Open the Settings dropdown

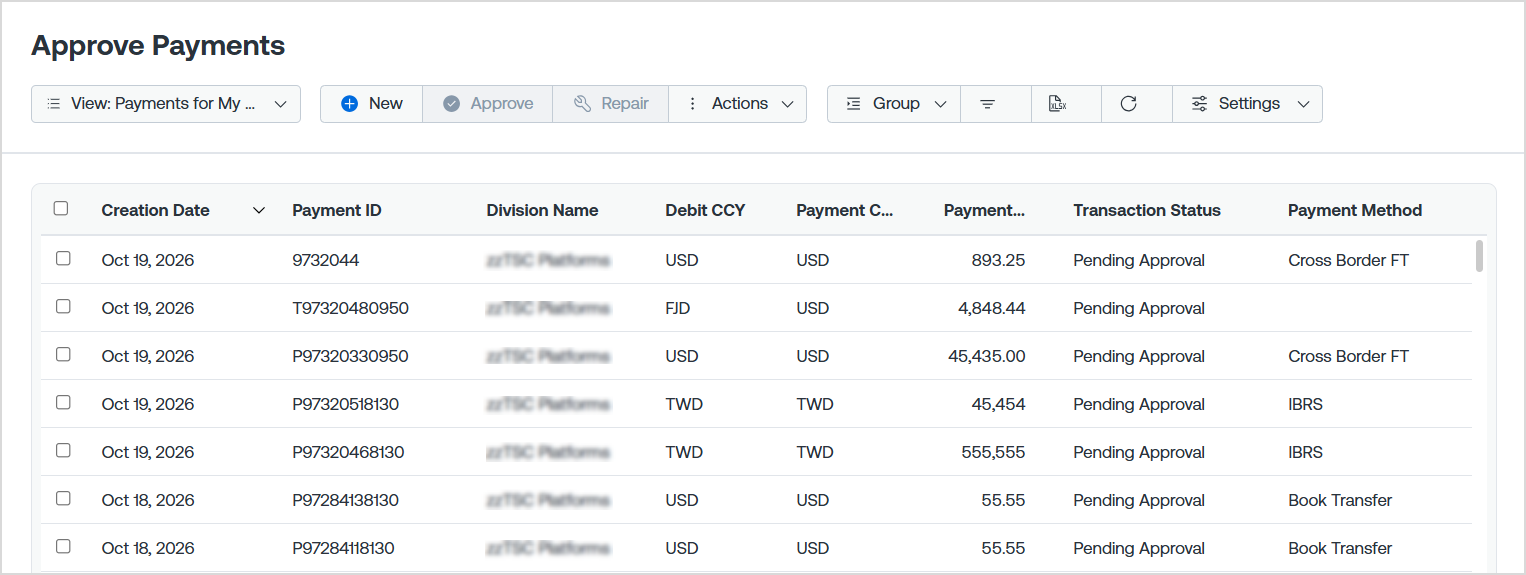point(1248,104)
